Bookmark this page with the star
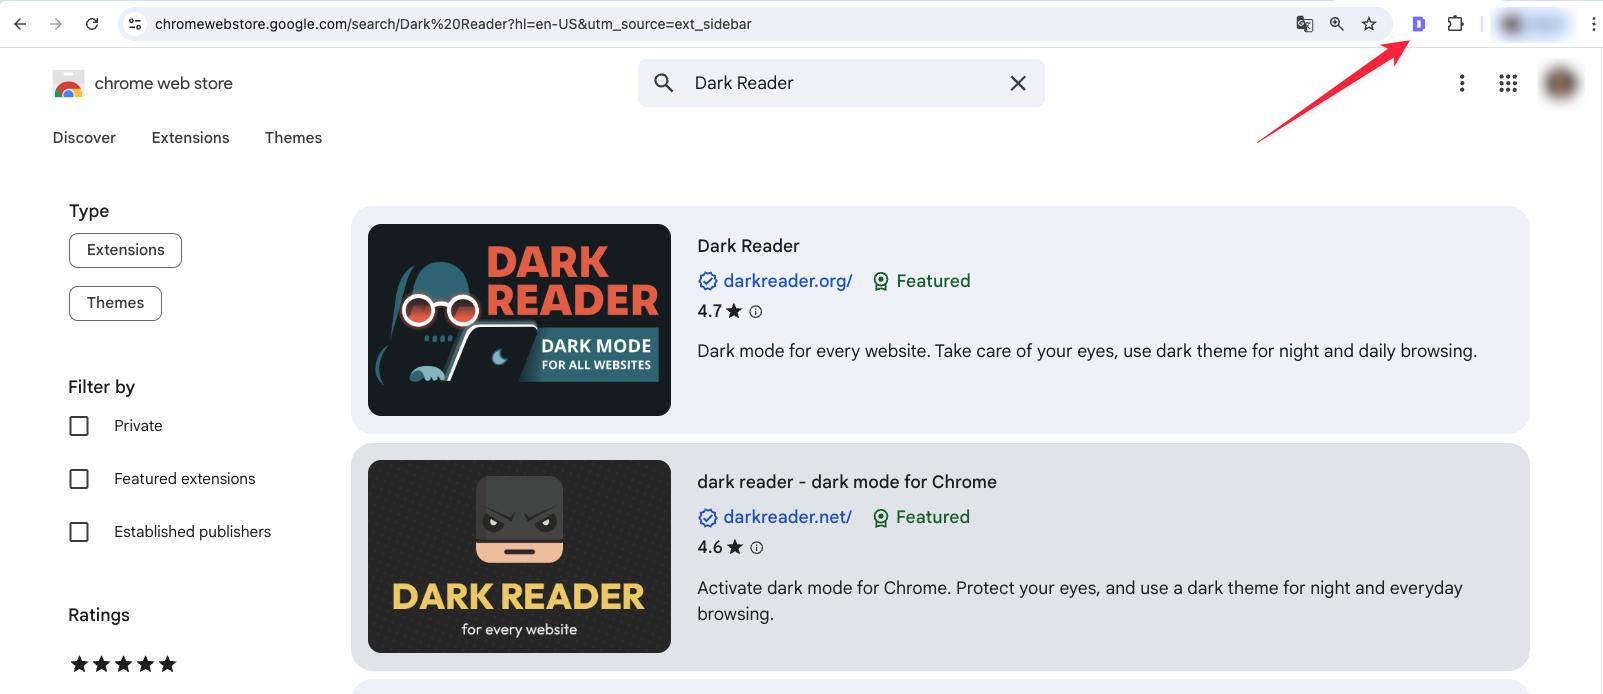Screen dimensions: 1603x694 pos(1369,24)
